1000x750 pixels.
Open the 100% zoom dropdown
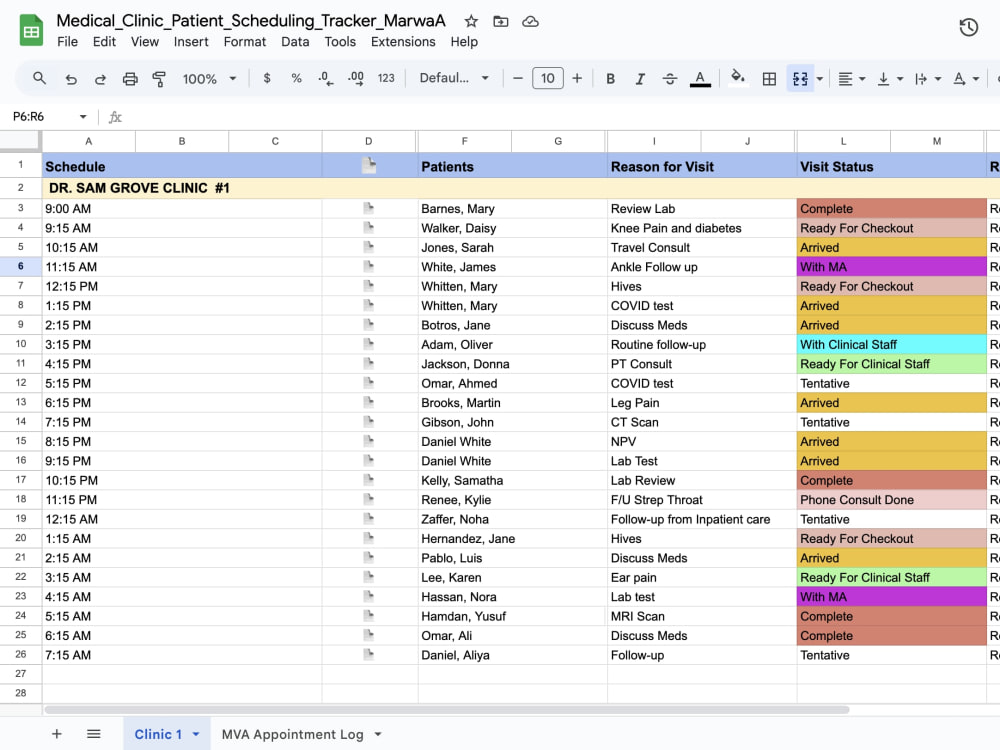click(210, 78)
